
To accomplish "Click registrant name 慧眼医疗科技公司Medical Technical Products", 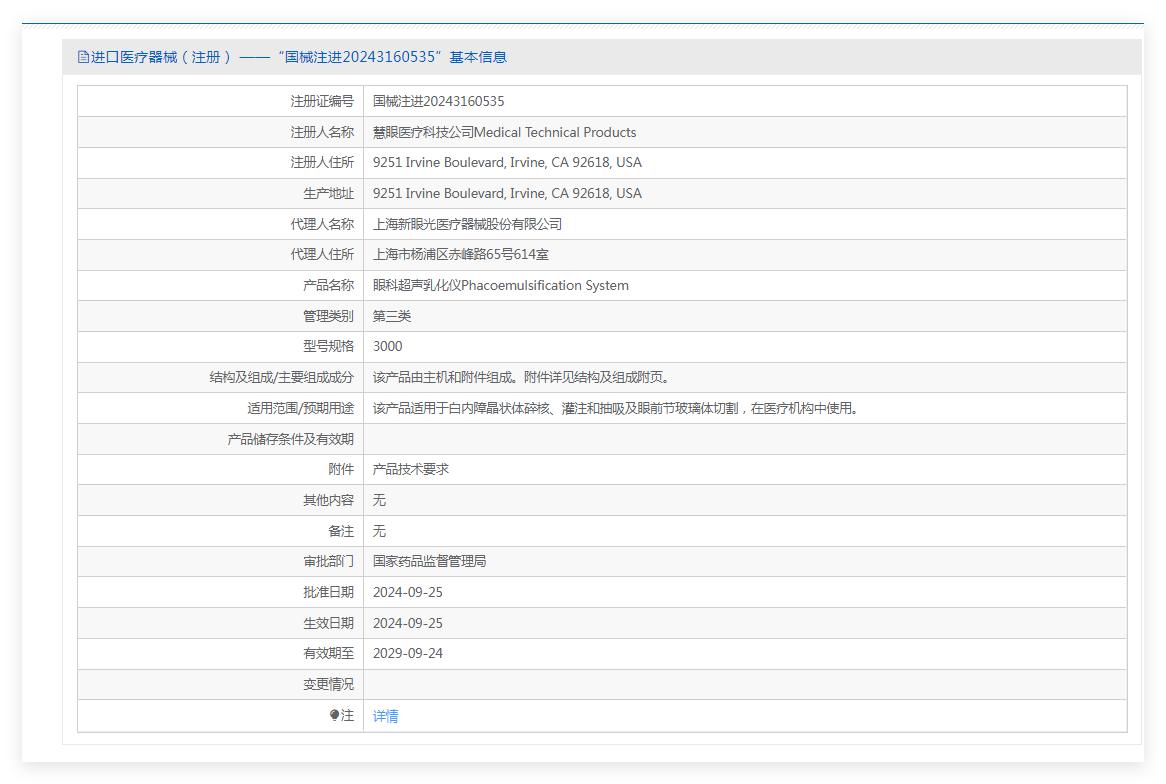I will (504, 132).
